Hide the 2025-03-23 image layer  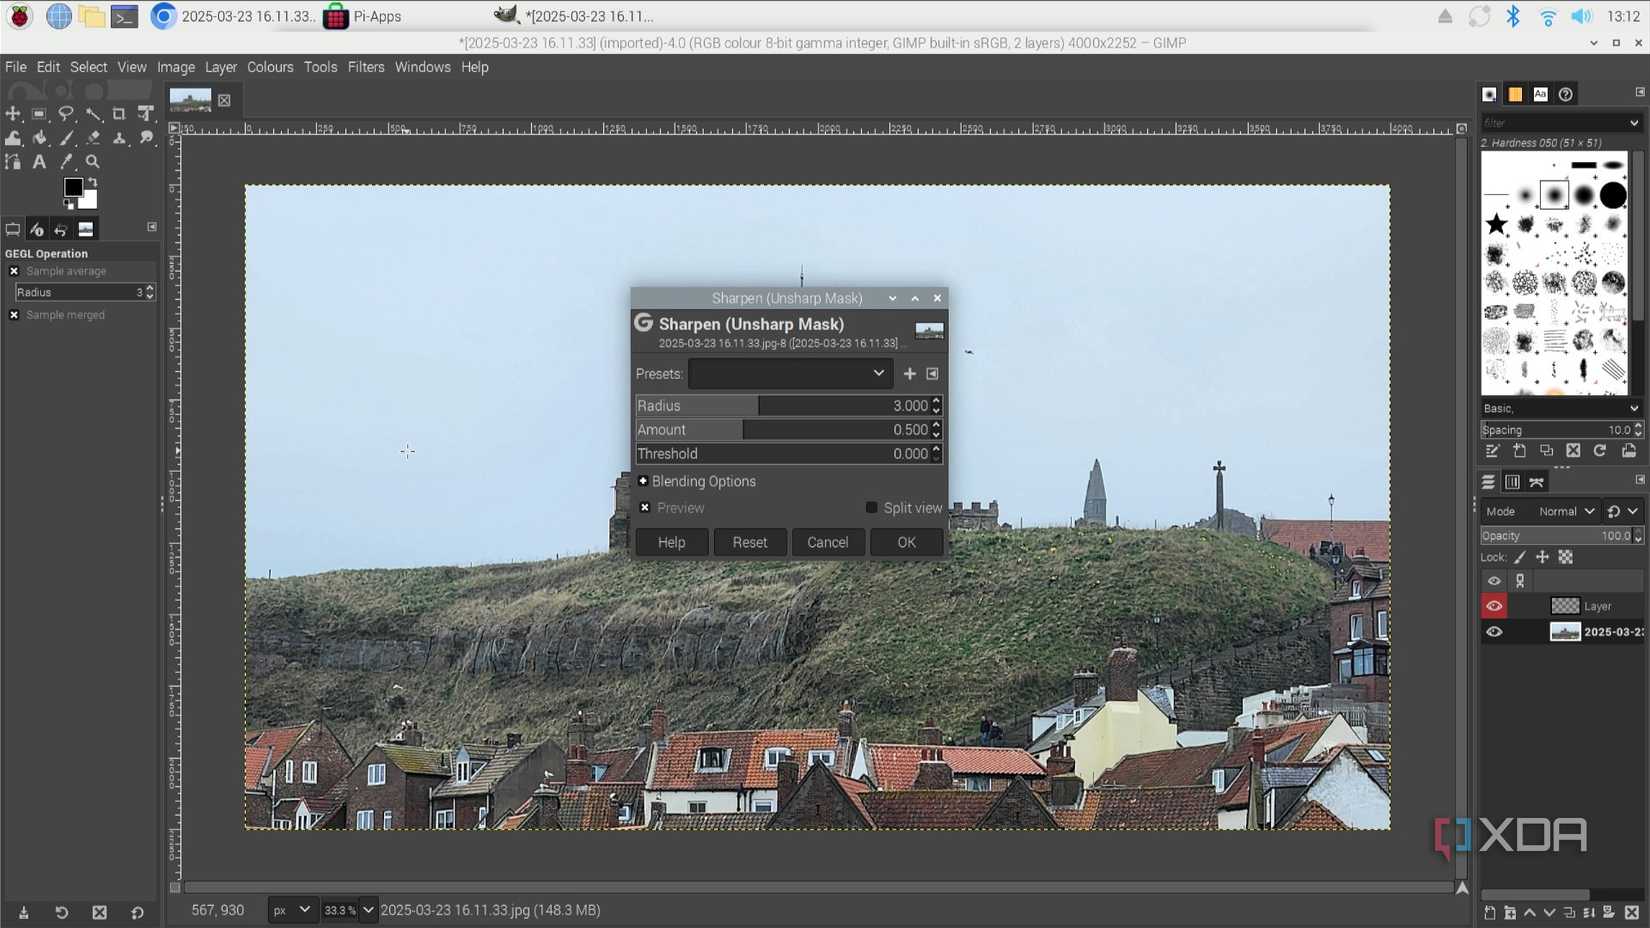pyautogui.click(x=1494, y=632)
